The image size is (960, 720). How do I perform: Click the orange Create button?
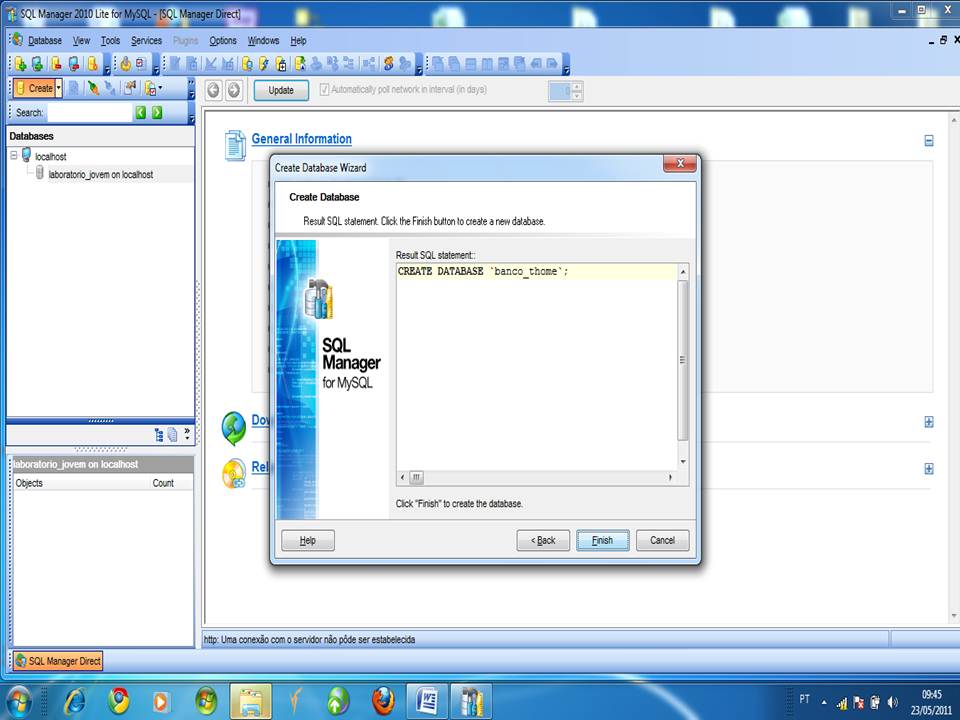pyautogui.click(x=35, y=88)
